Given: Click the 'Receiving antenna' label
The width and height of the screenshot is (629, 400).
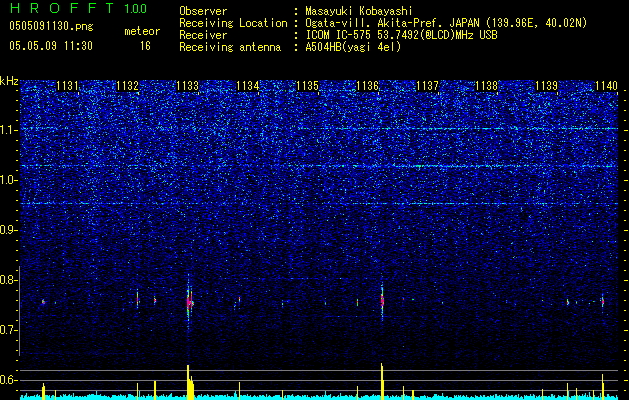Looking at the screenshot, I should click(x=230, y=47).
